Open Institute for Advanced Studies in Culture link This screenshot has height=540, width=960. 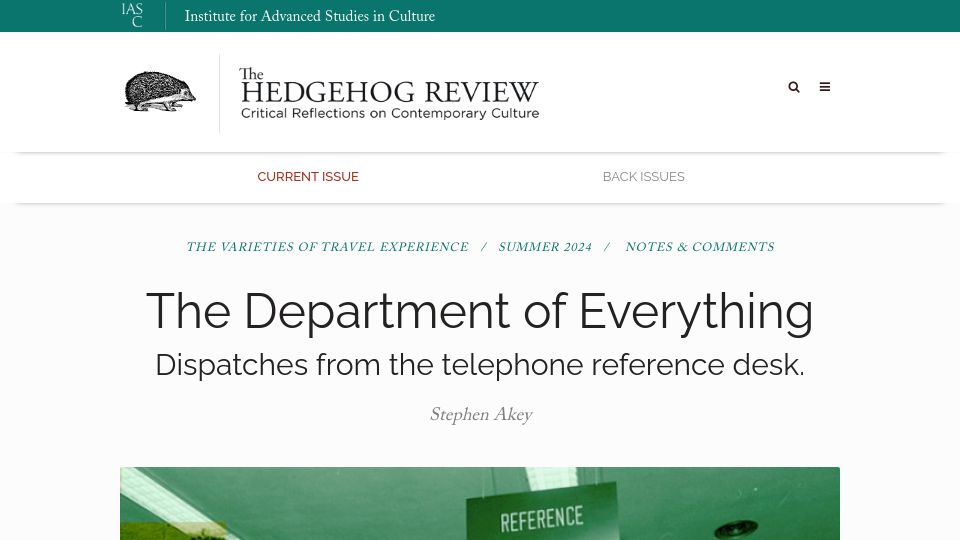pyautogui.click(x=310, y=16)
